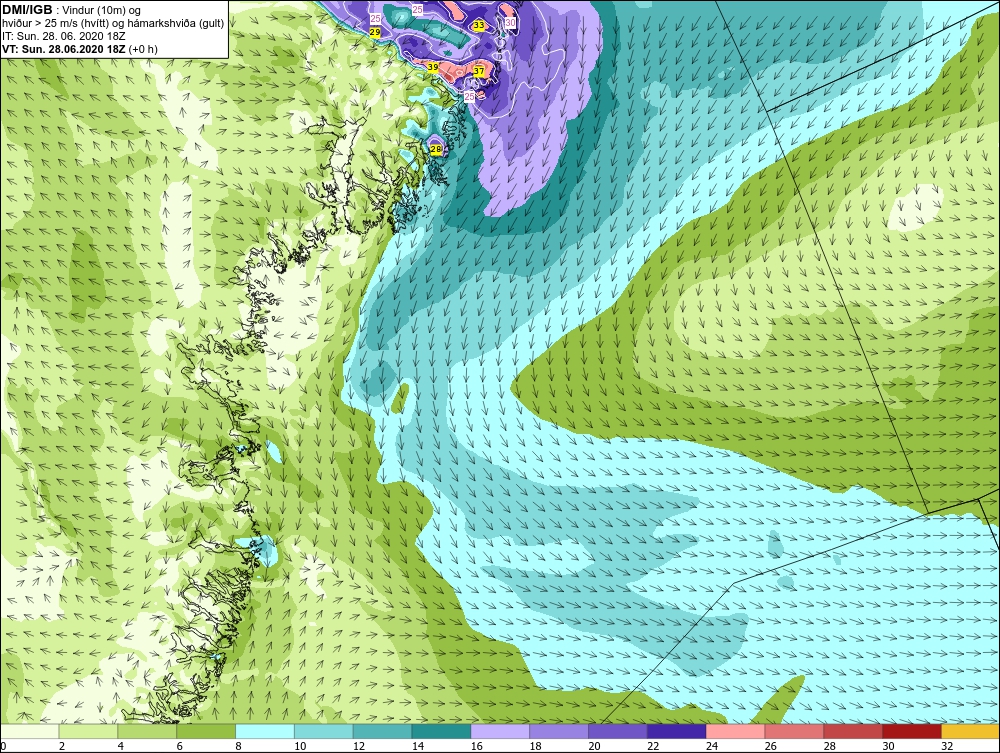Click the yellow 33 gust marker

point(478,25)
